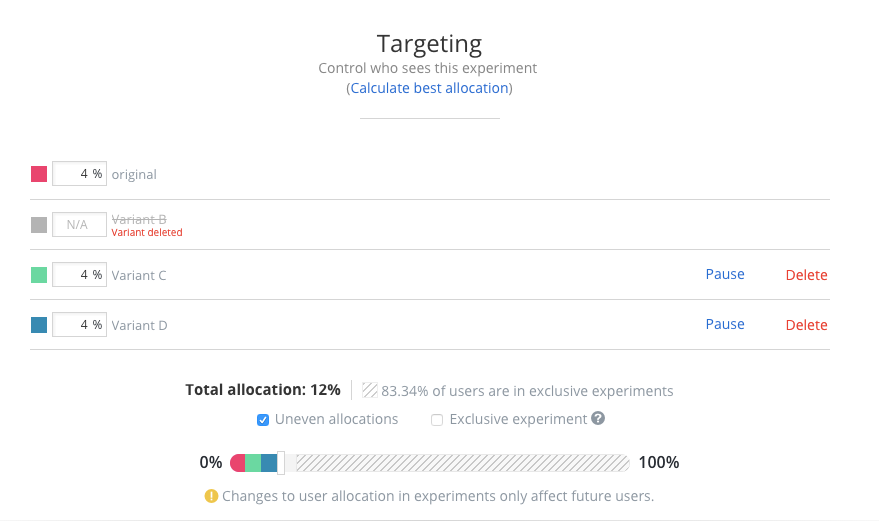Click the red original color swatch
Image resolution: width=879 pixels, height=524 pixels.
coord(39,174)
